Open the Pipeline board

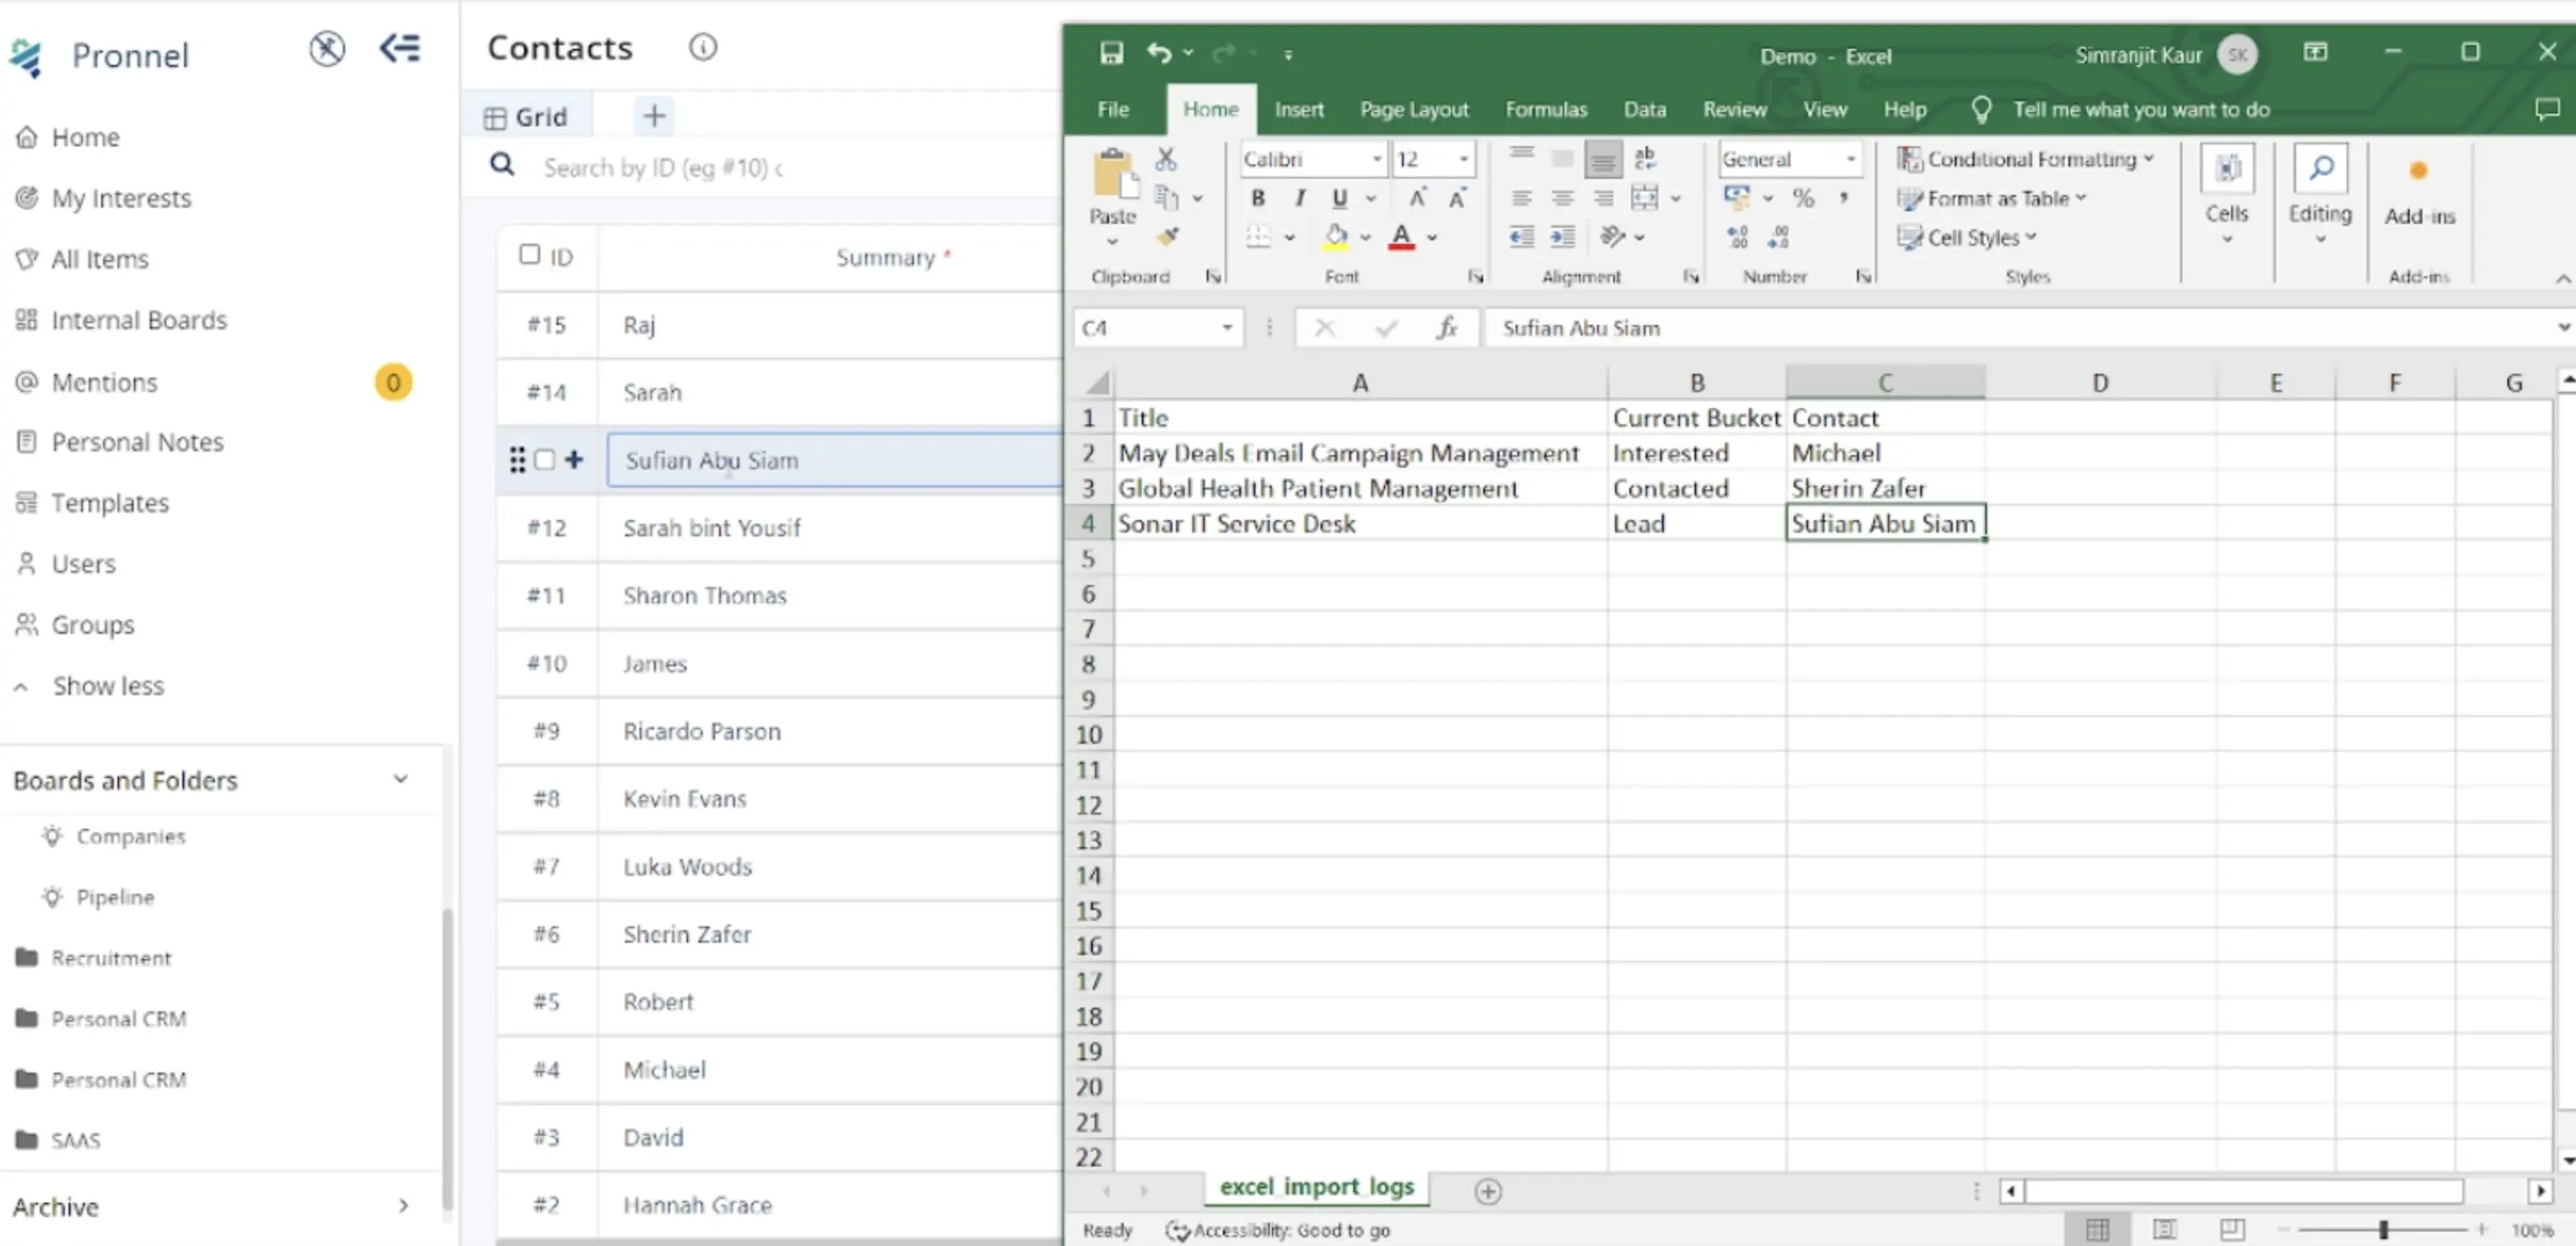pyautogui.click(x=115, y=897)
